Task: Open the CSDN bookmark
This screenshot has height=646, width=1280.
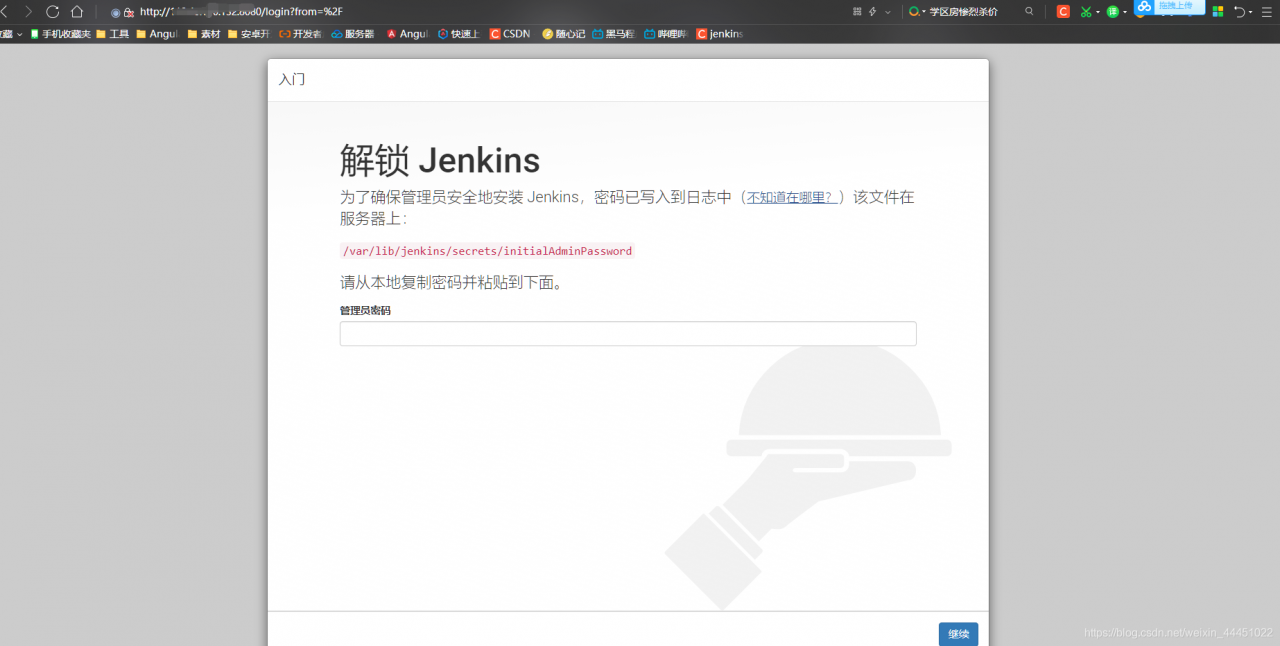Action: click(510, 34)
